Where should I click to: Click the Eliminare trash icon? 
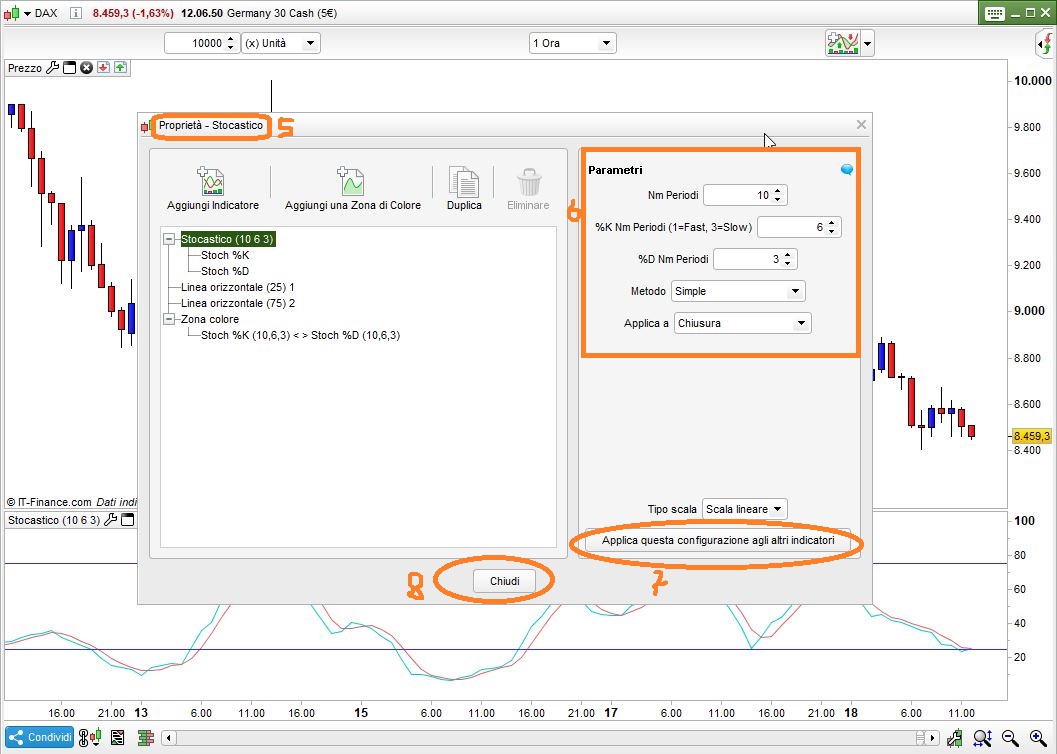[x=529, y=182]
